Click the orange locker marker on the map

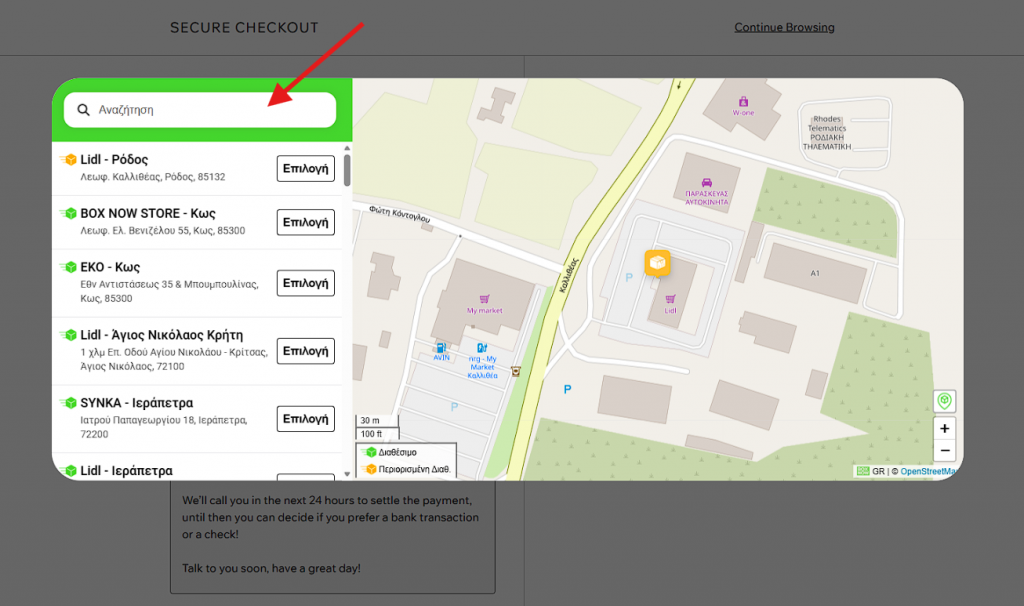tap(657, 263)
